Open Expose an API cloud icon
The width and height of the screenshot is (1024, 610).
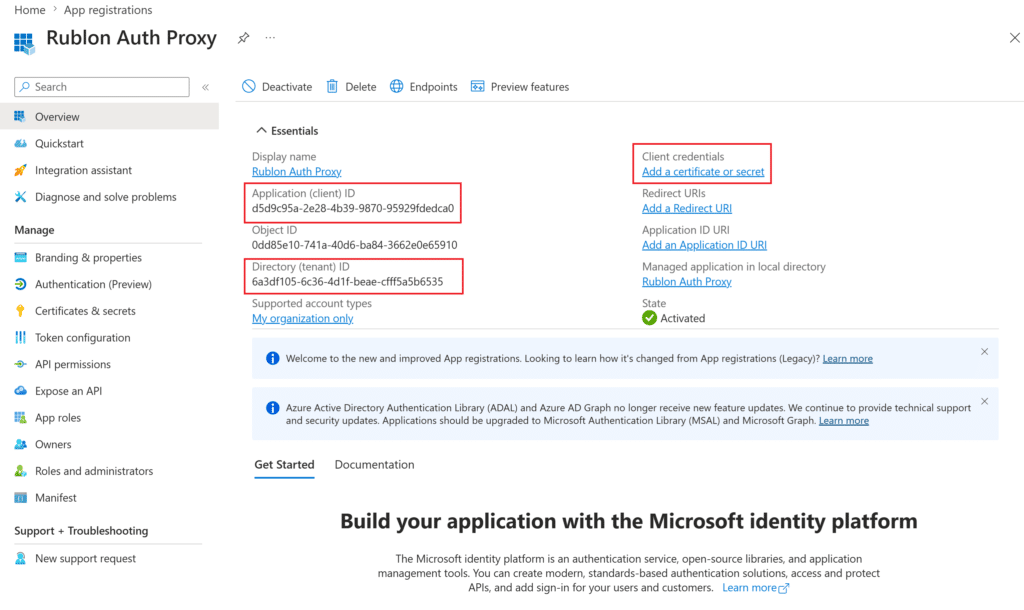(x=20, y=391)
